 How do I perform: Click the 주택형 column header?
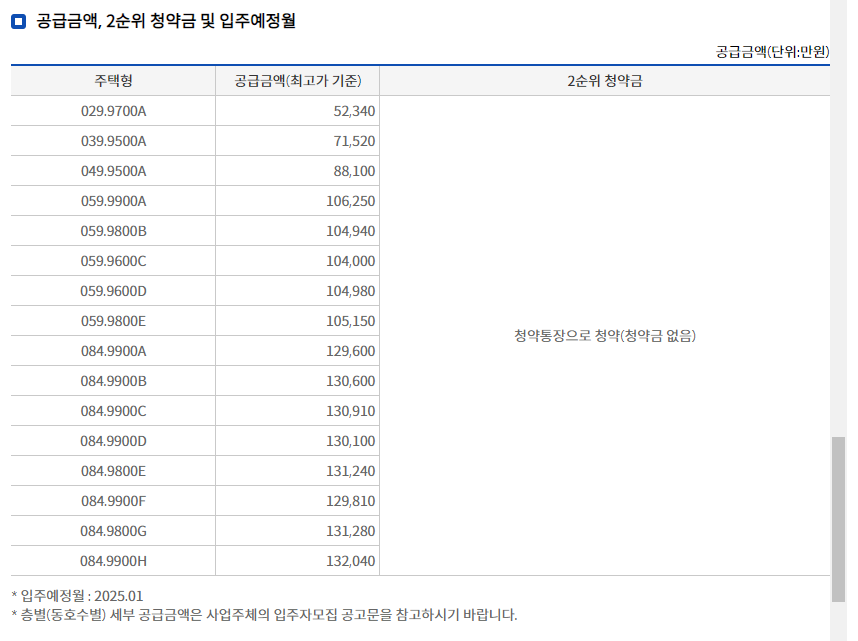[113, 81]
